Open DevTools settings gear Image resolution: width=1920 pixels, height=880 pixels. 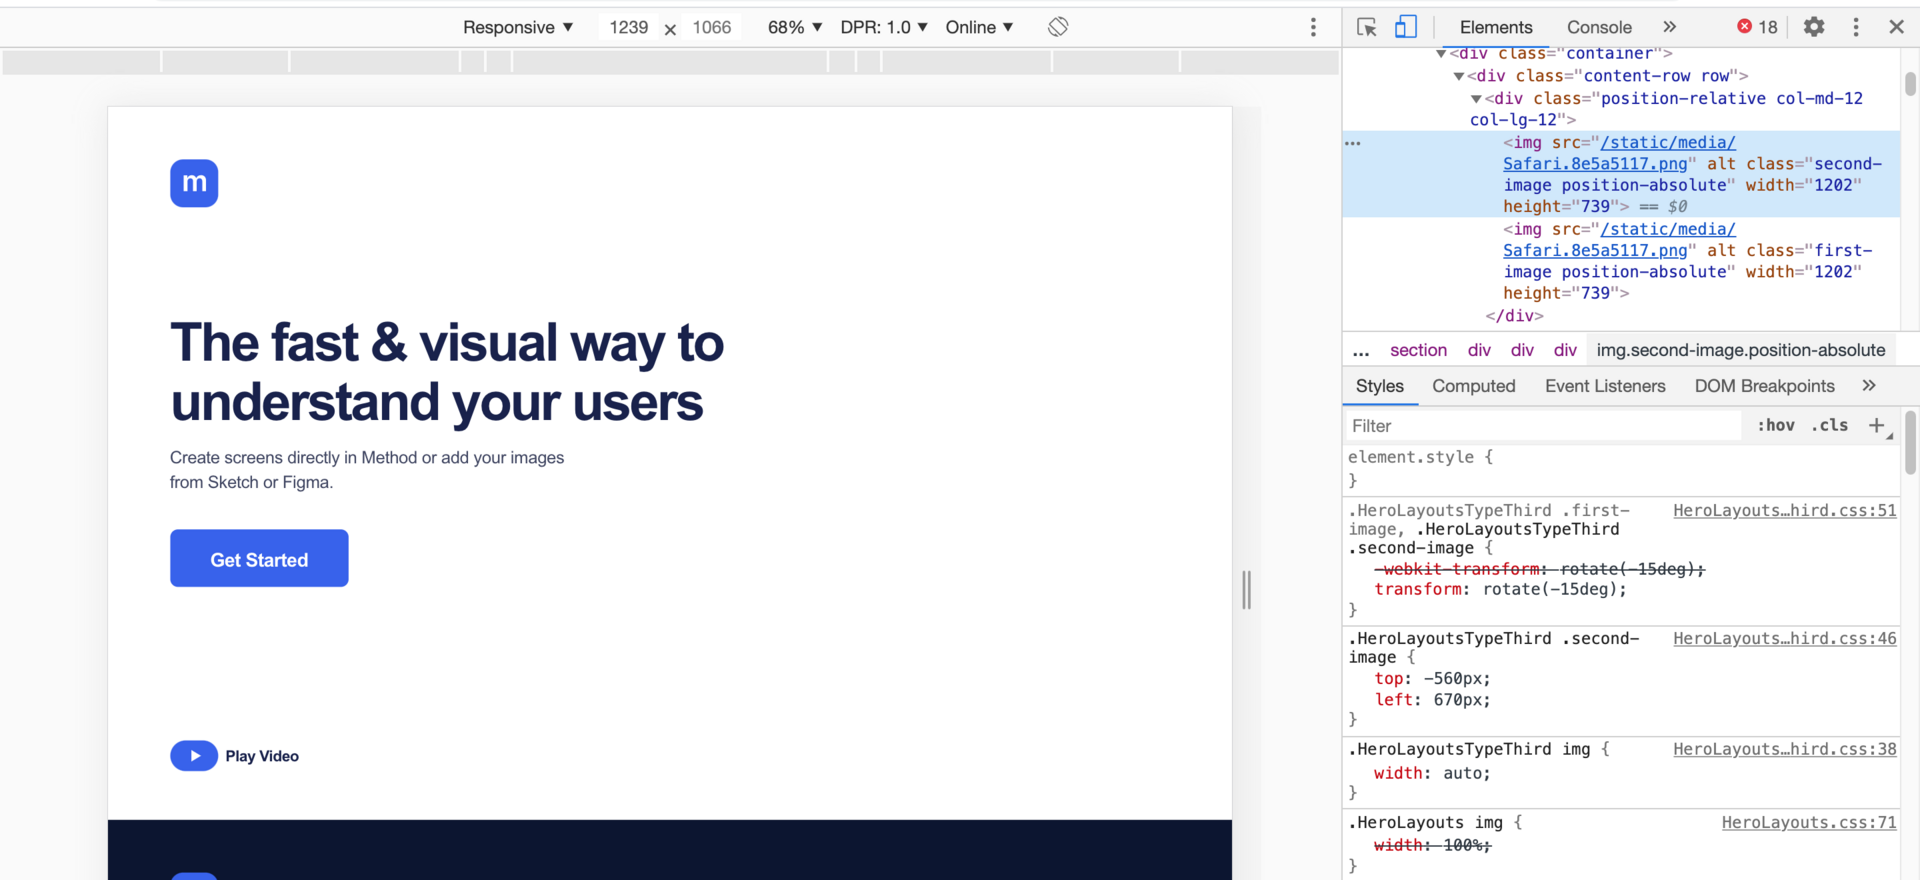click(x=1814, y=27)
